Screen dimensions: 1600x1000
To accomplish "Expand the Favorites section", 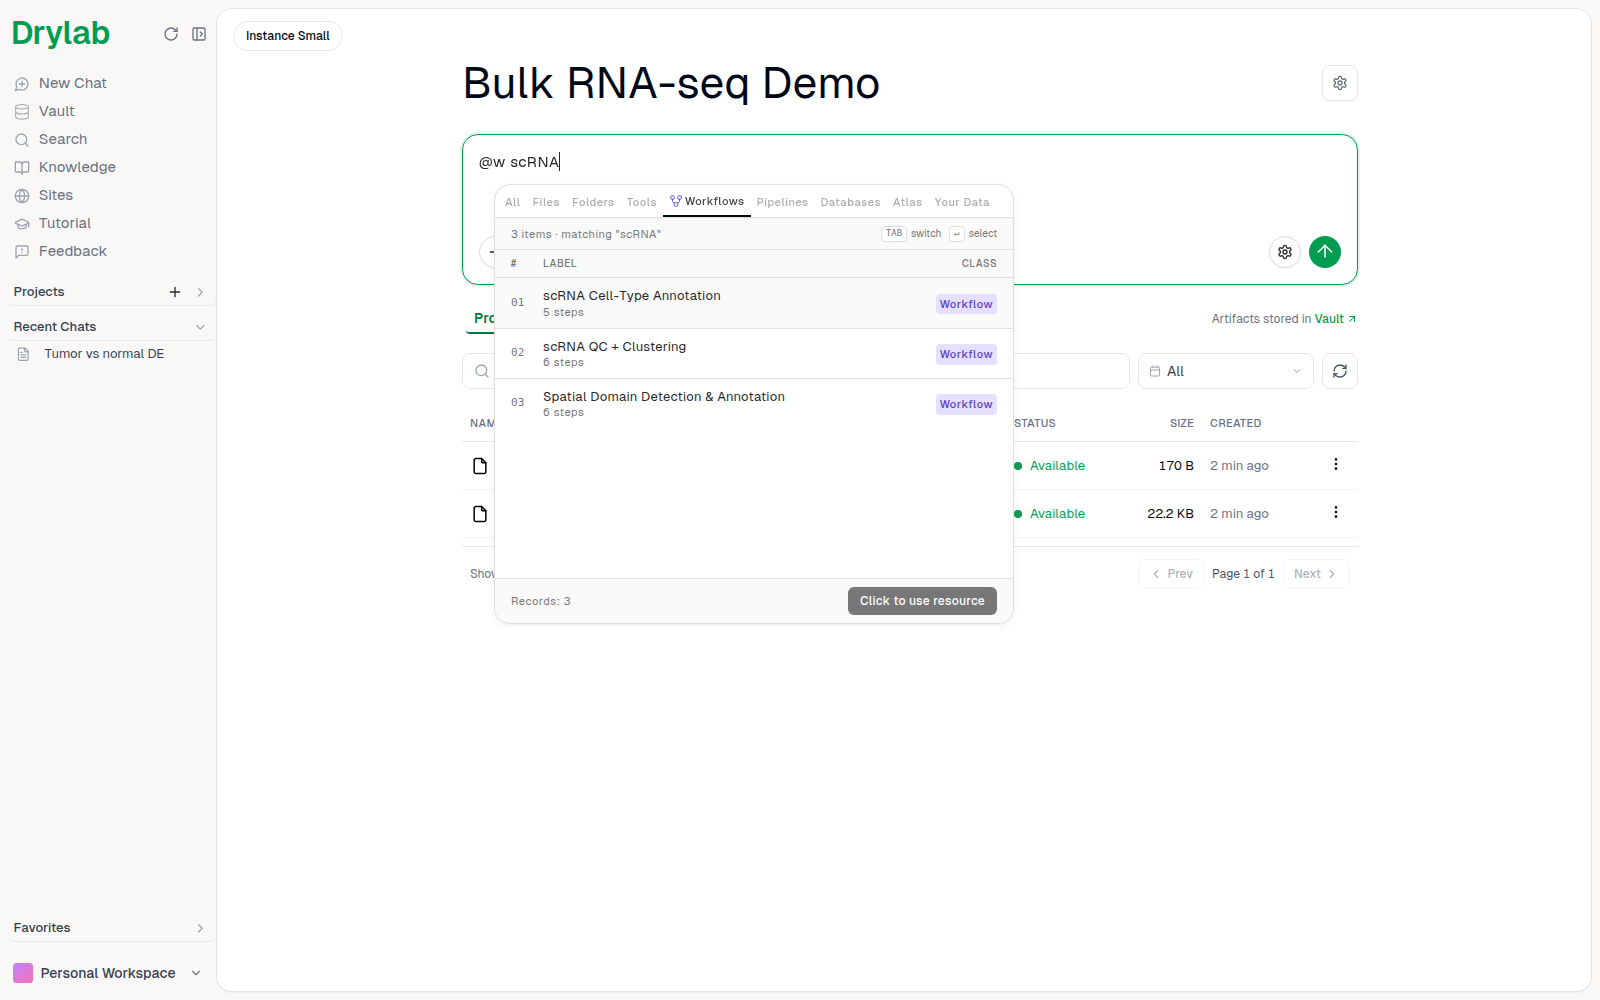I will tap(200, 928).
